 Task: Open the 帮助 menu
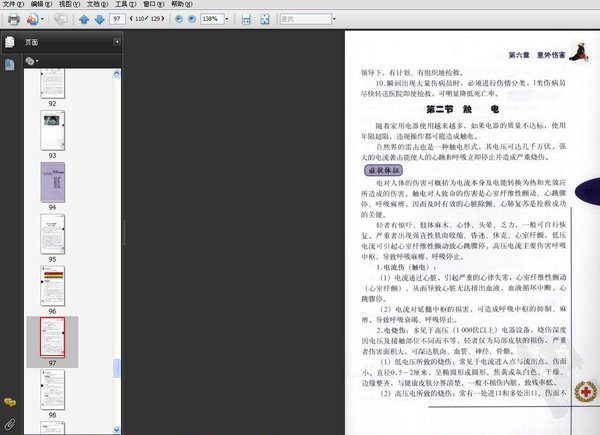coord(180,4)
